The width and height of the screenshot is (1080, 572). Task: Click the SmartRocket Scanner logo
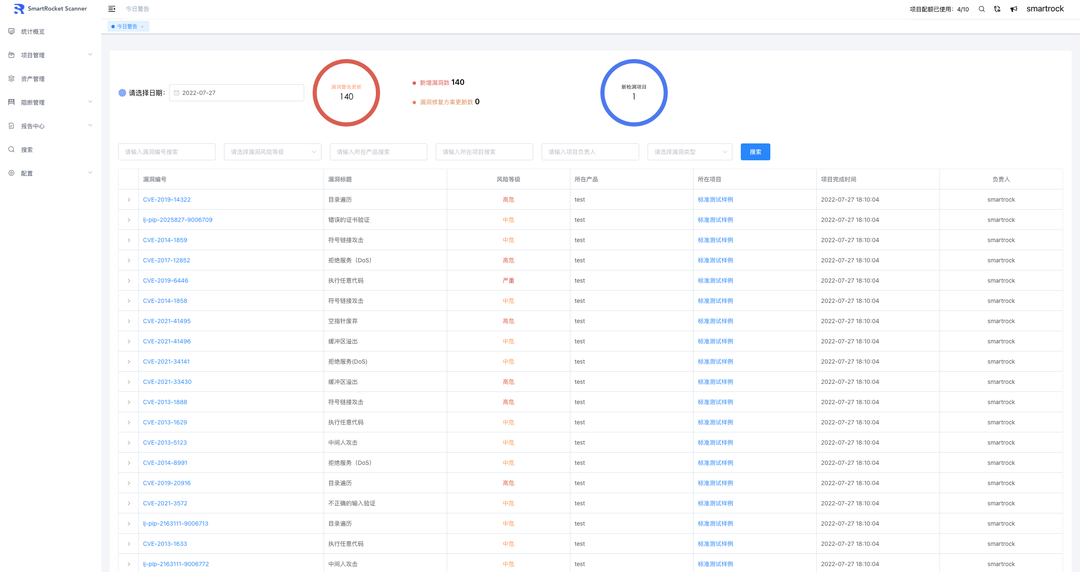pos(50,9)
